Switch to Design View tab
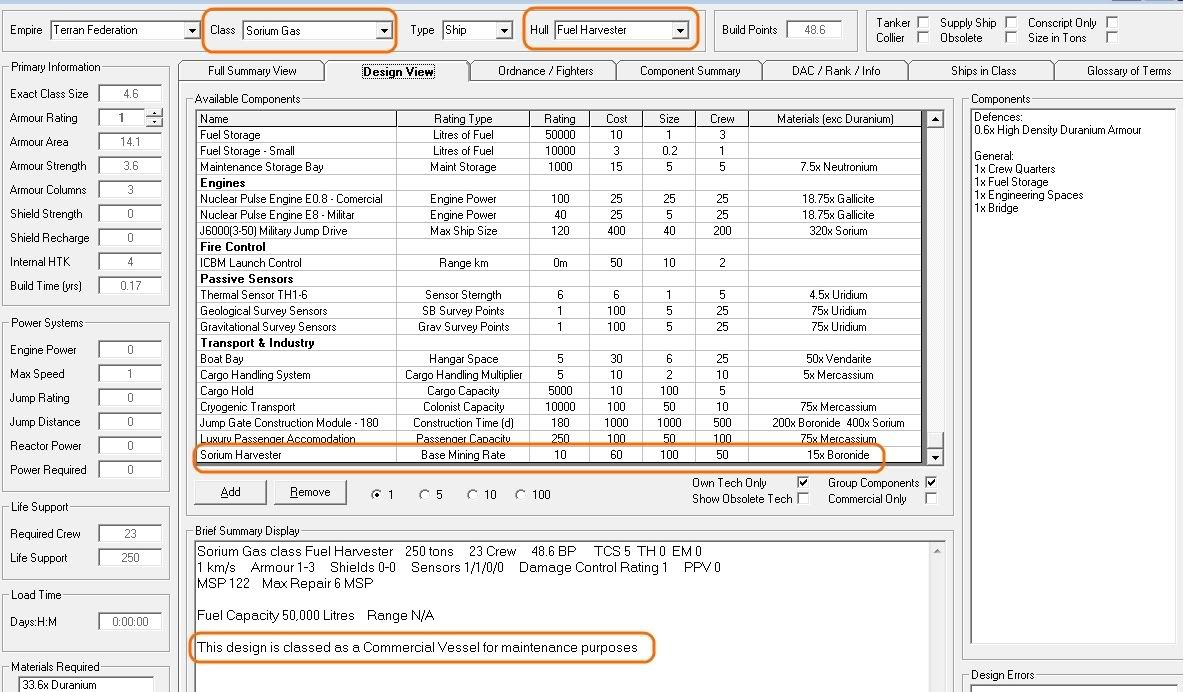 398,72
